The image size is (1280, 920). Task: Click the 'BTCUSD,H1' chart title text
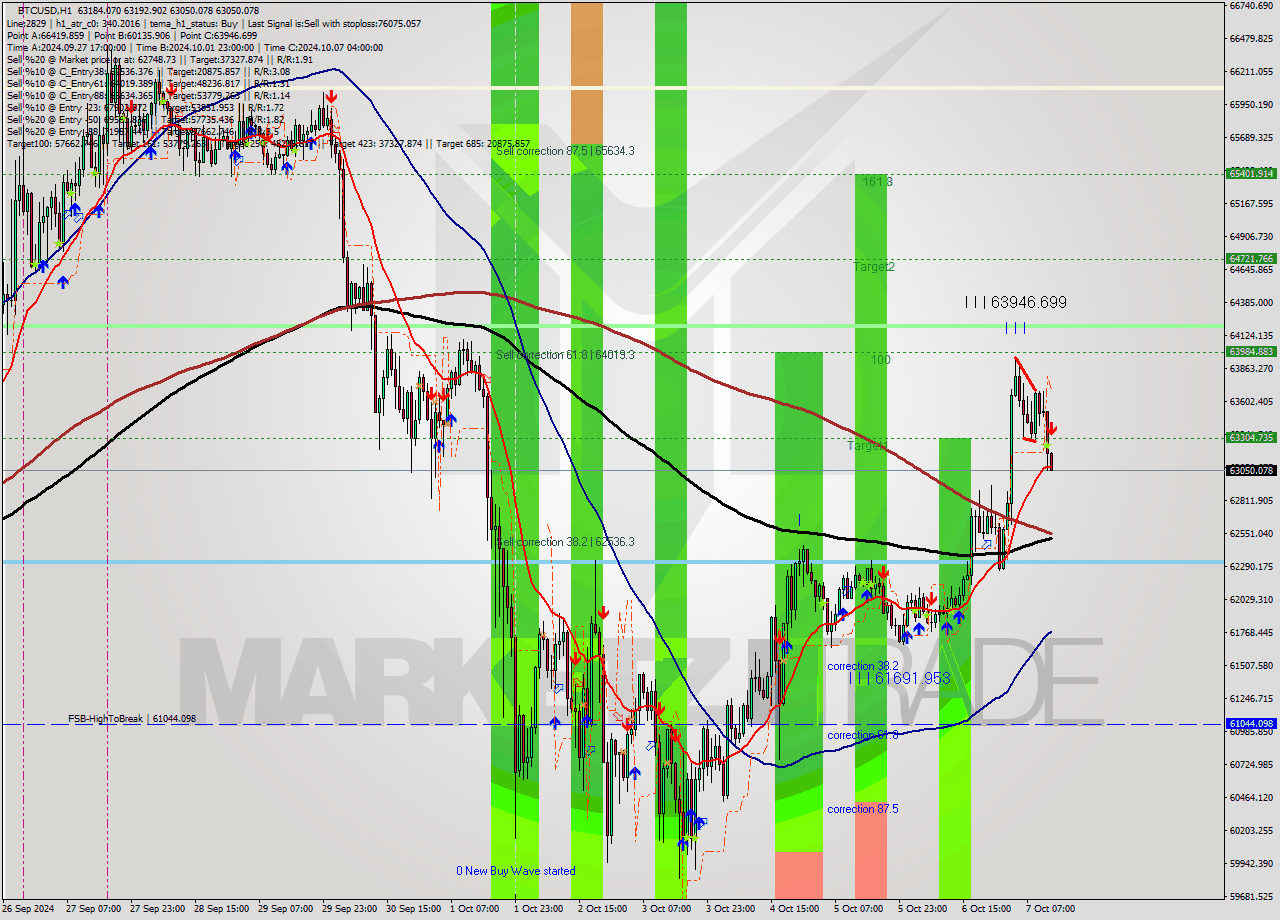44,10
